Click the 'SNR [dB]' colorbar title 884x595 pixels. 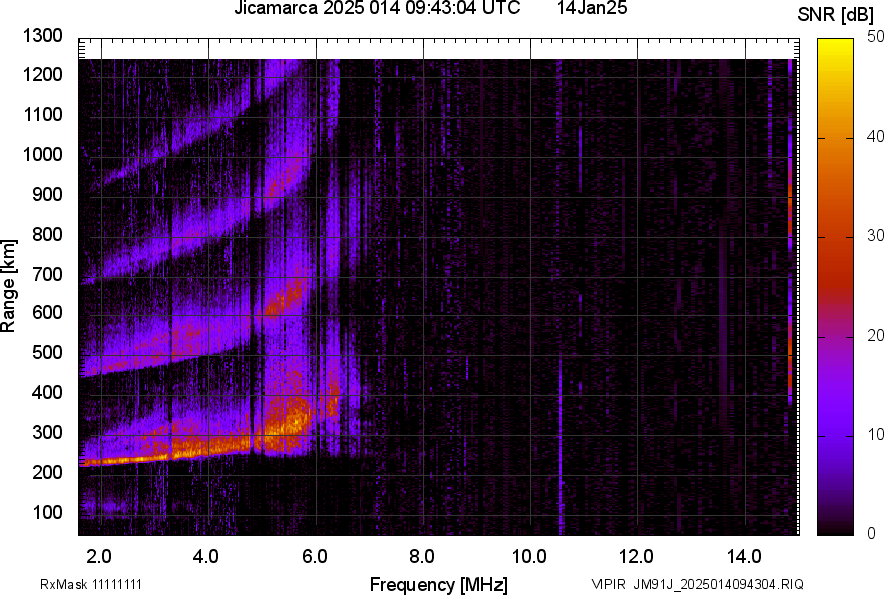tap(836, 15)
